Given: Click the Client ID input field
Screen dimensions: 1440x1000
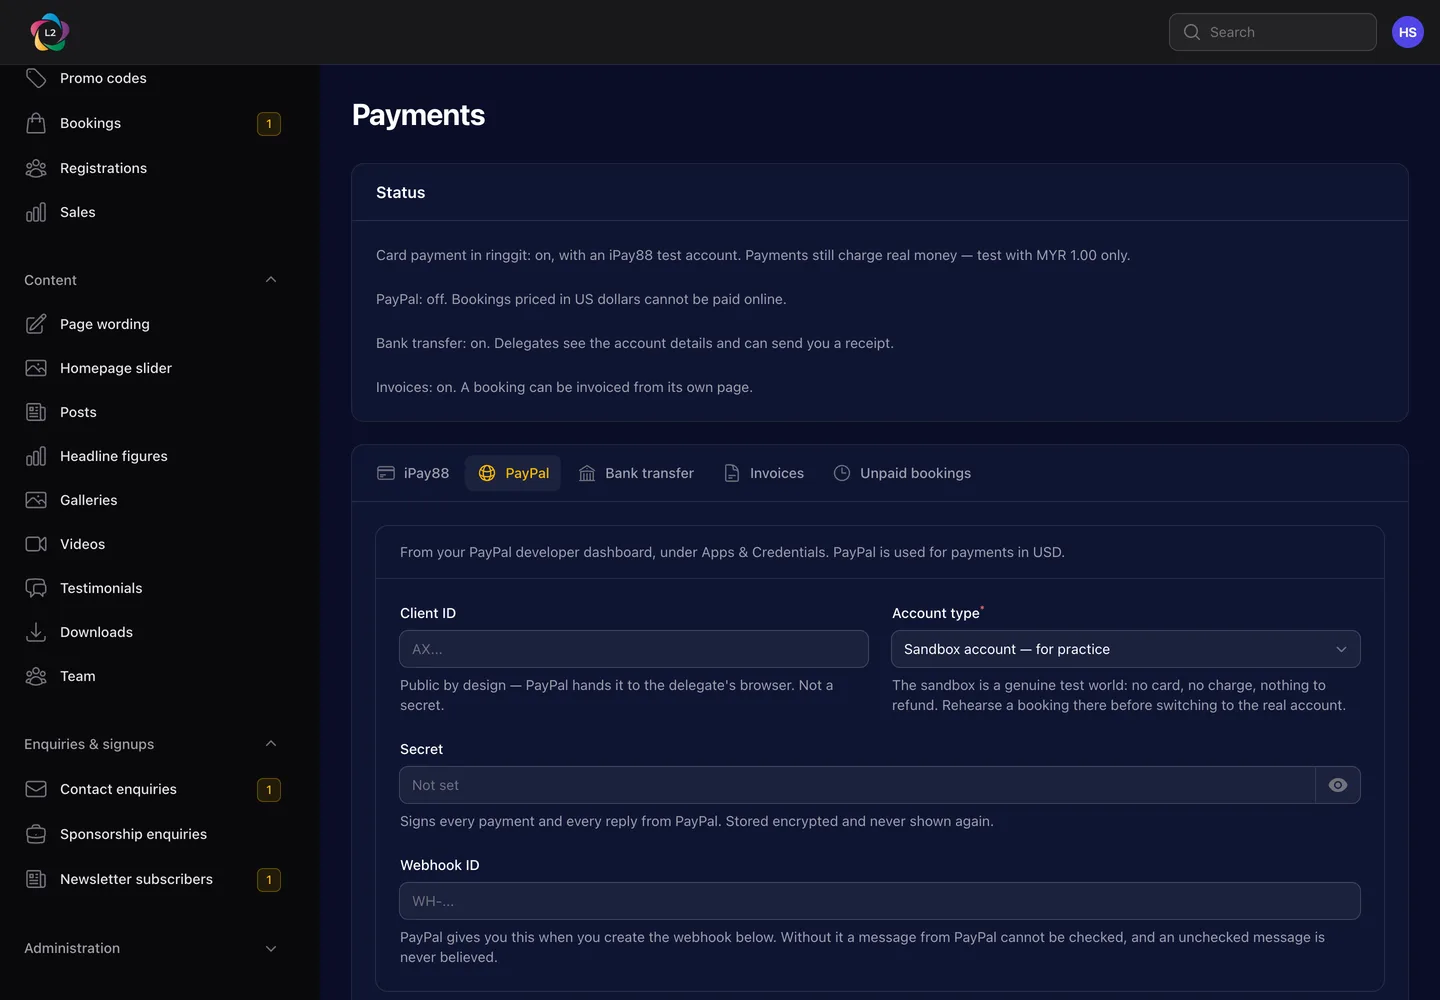Looking at the screenshot, I should (x=634, y=649).
